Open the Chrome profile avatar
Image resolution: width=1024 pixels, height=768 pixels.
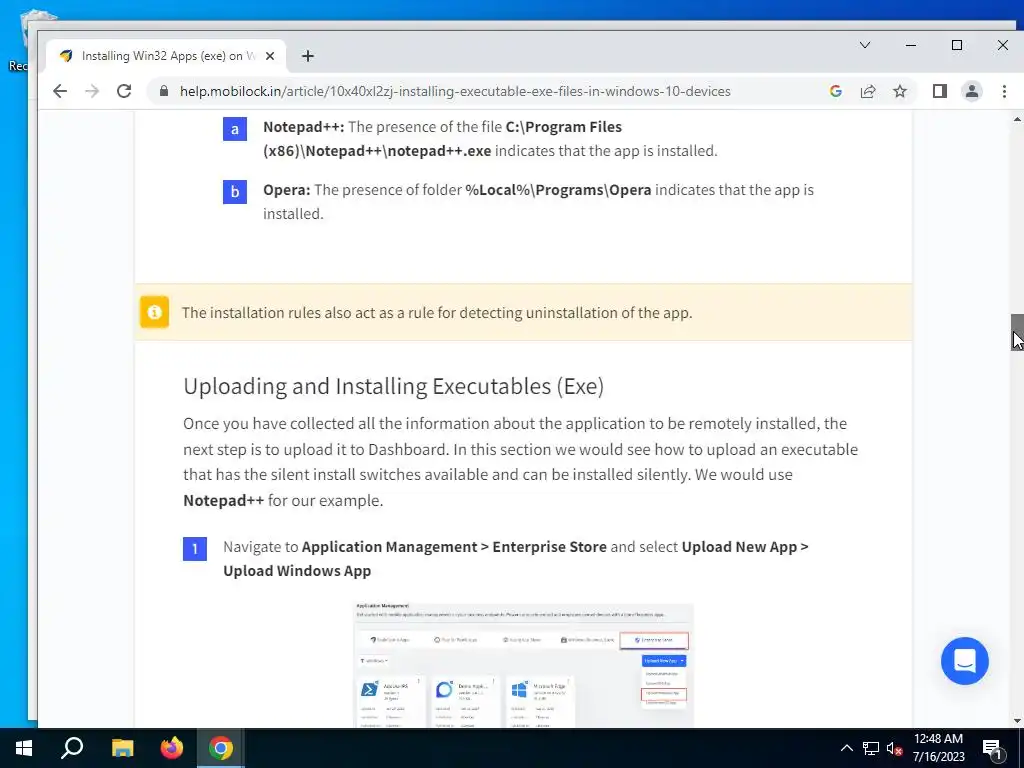pos(972,91)
